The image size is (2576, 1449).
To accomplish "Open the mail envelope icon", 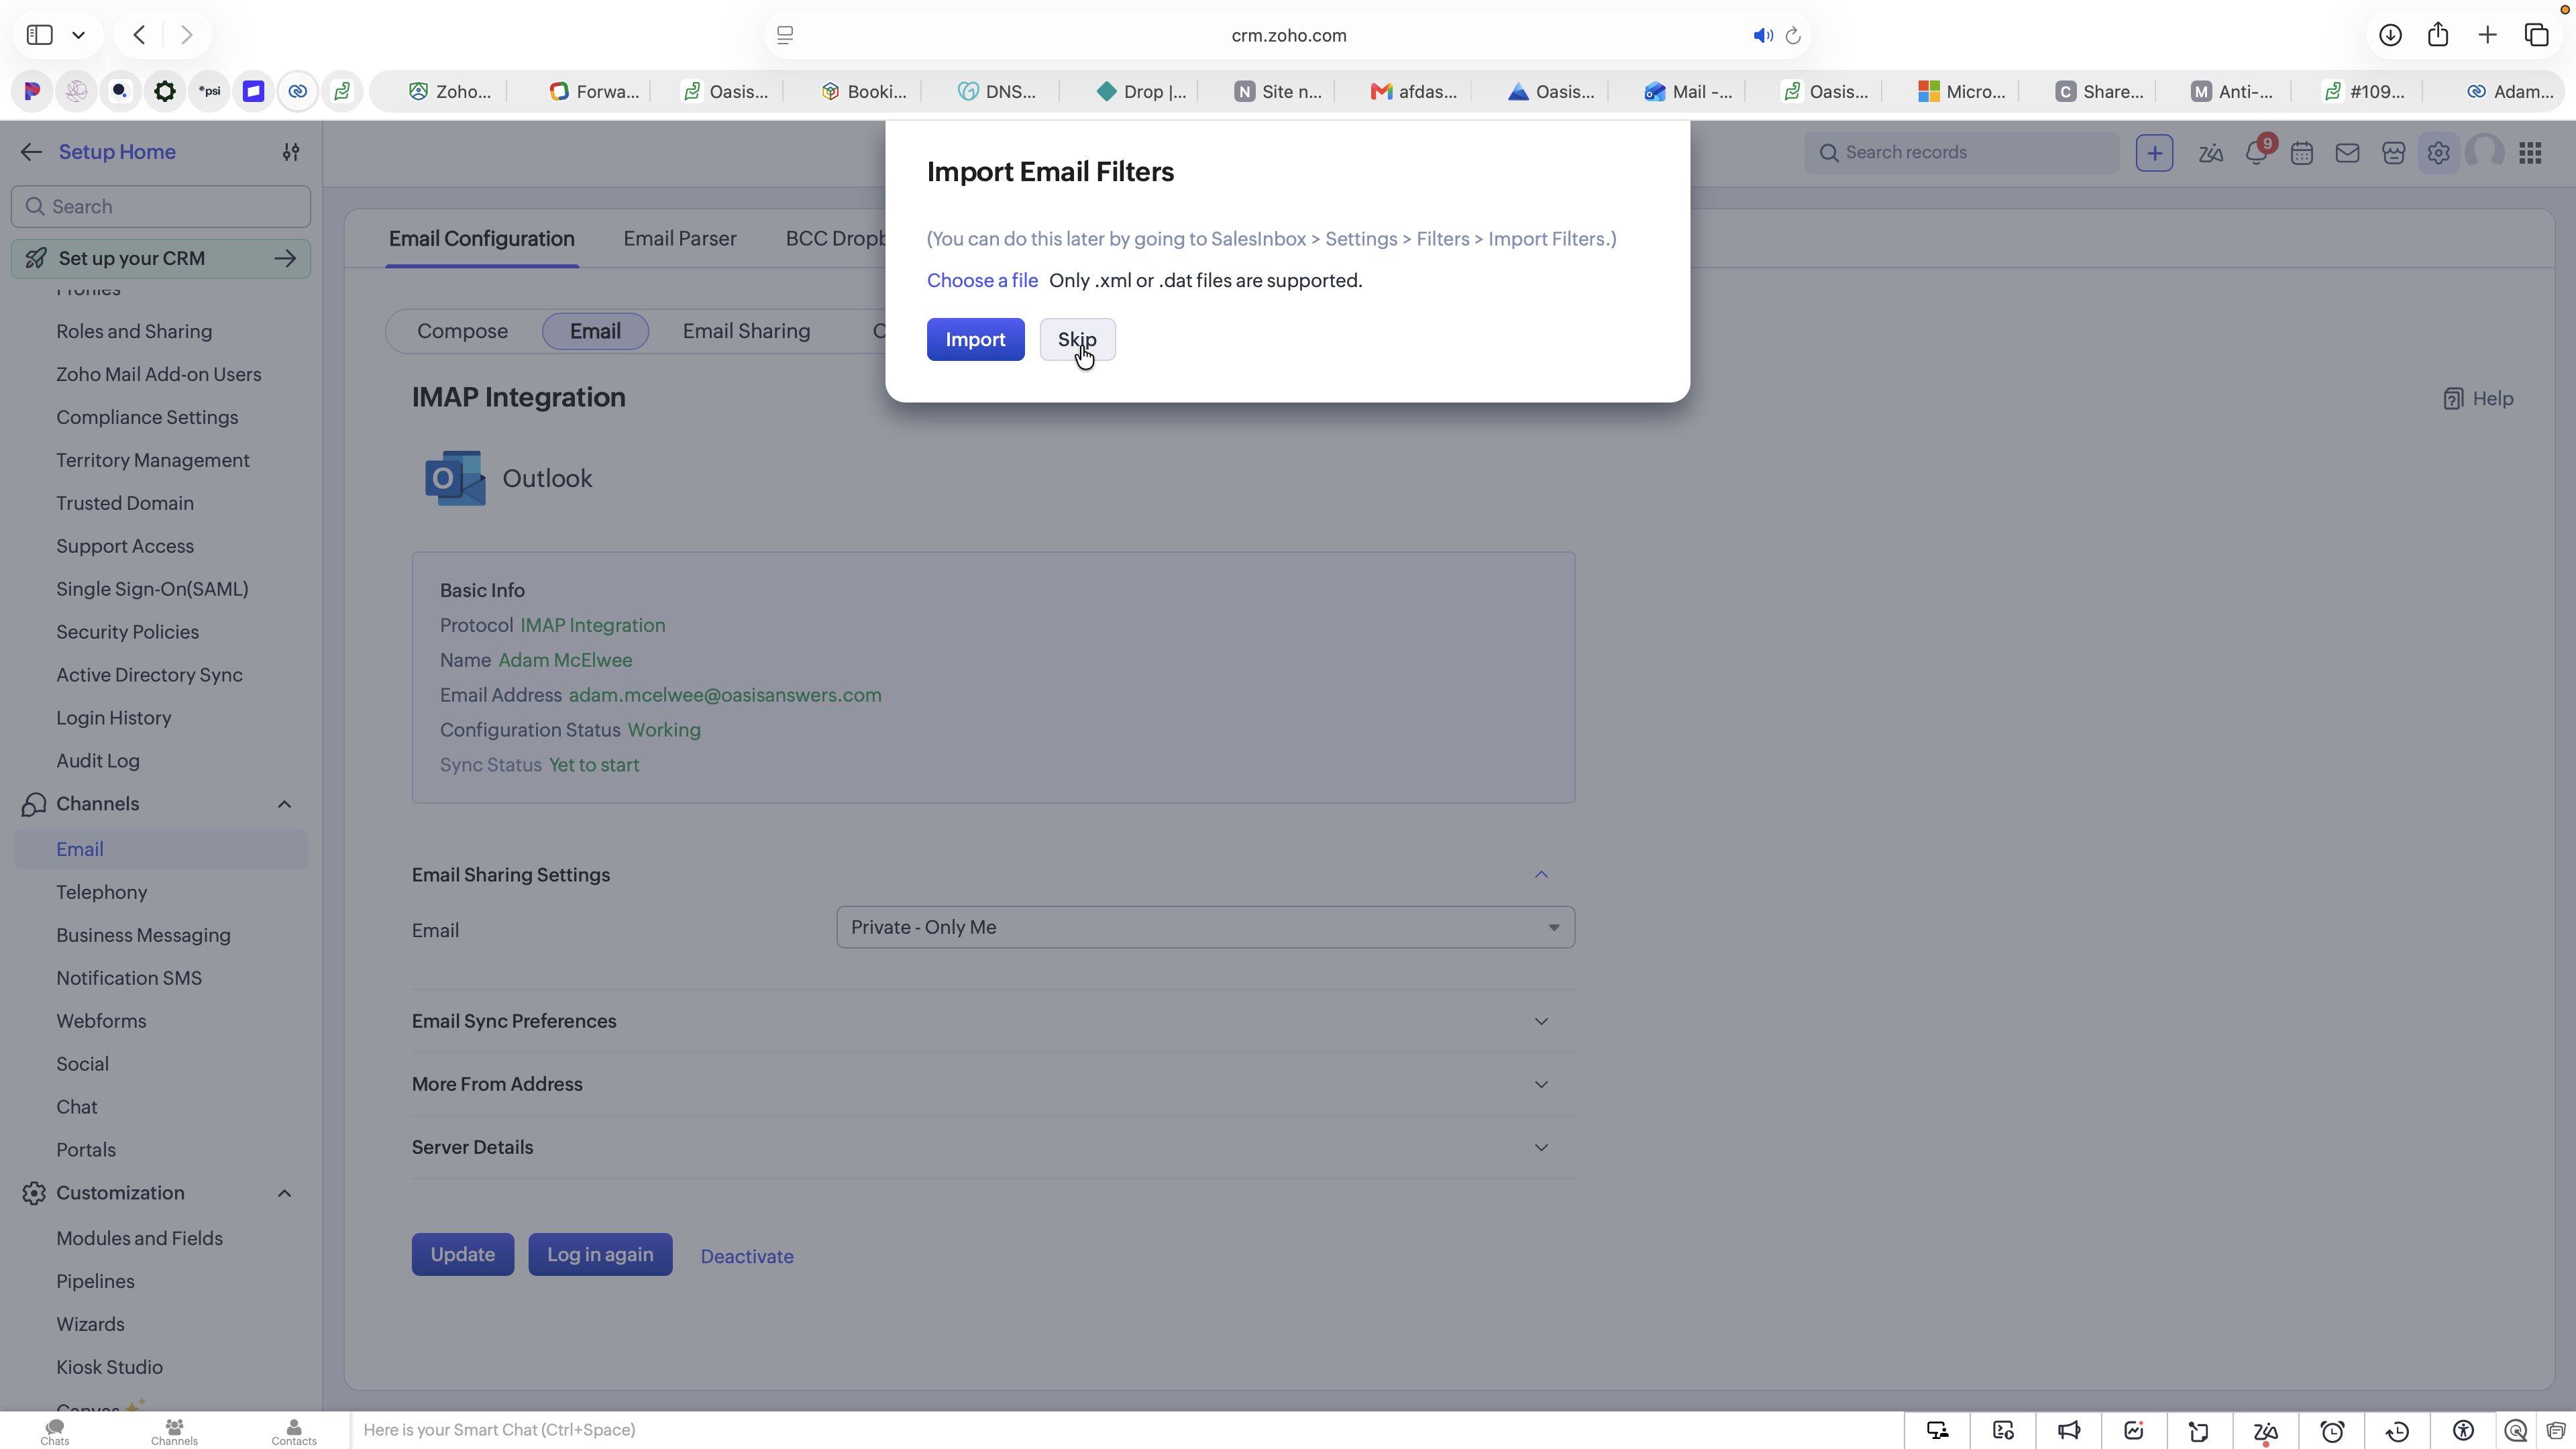I will 2347,153.
